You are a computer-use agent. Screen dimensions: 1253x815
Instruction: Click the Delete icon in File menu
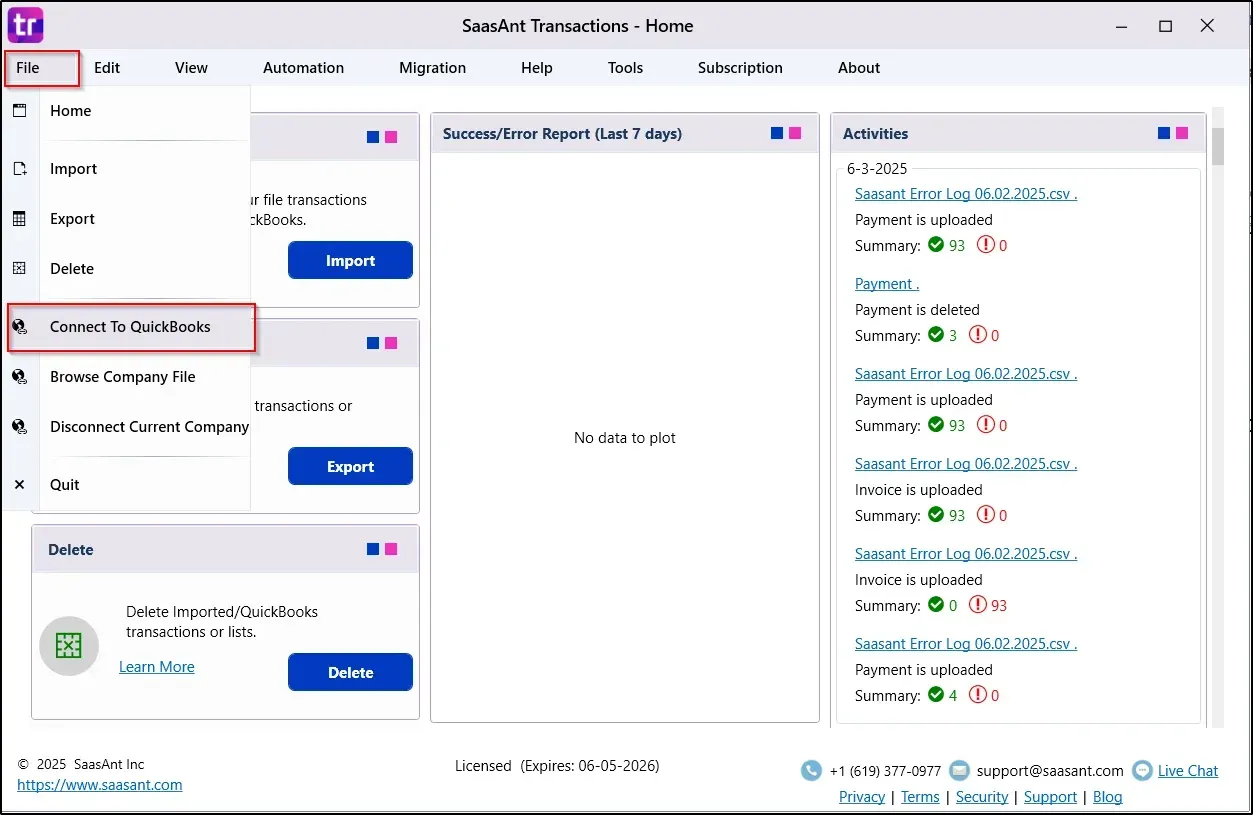19,268
